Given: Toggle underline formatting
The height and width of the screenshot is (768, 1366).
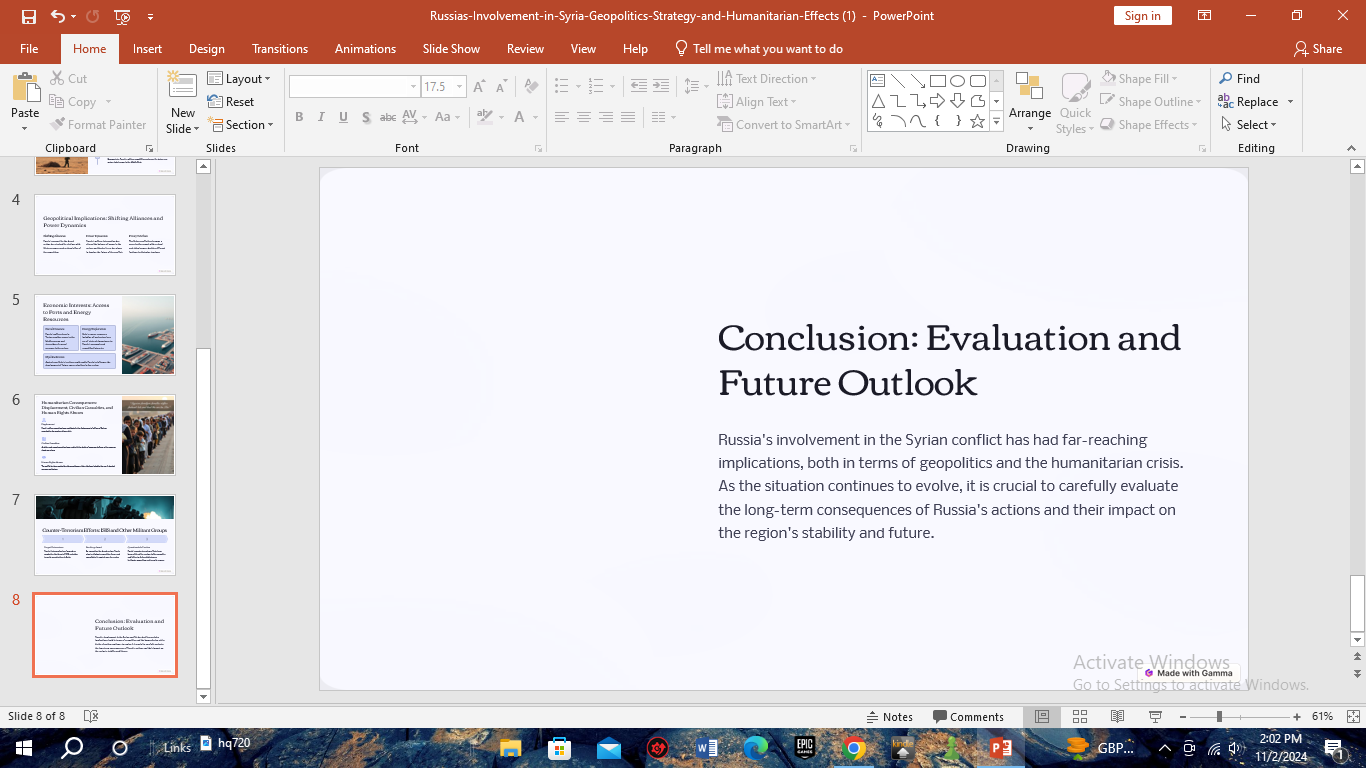Looking at the screenshot, I should pyautogui.click(x=343, y=117).
